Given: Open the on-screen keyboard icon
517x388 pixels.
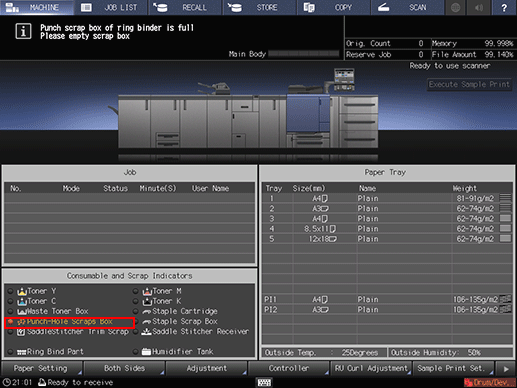Looking at the screenshot, I should coord(264,382).
